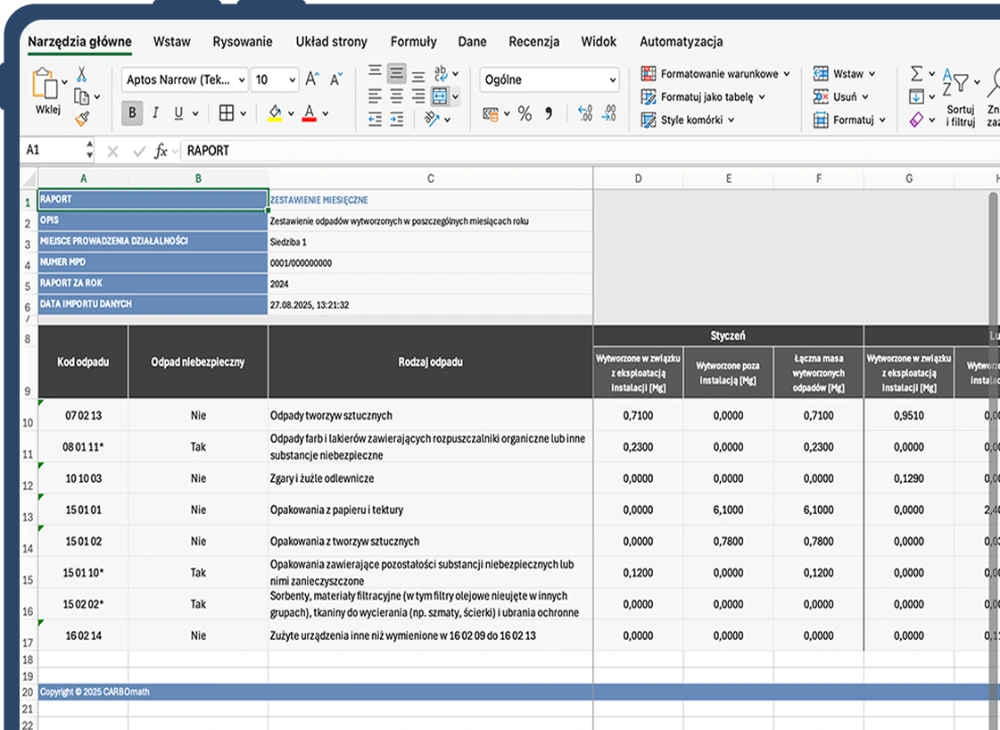Toggle Bold formatting
The width and height of the screenshot is (1000, 730).
pos(132,113)
